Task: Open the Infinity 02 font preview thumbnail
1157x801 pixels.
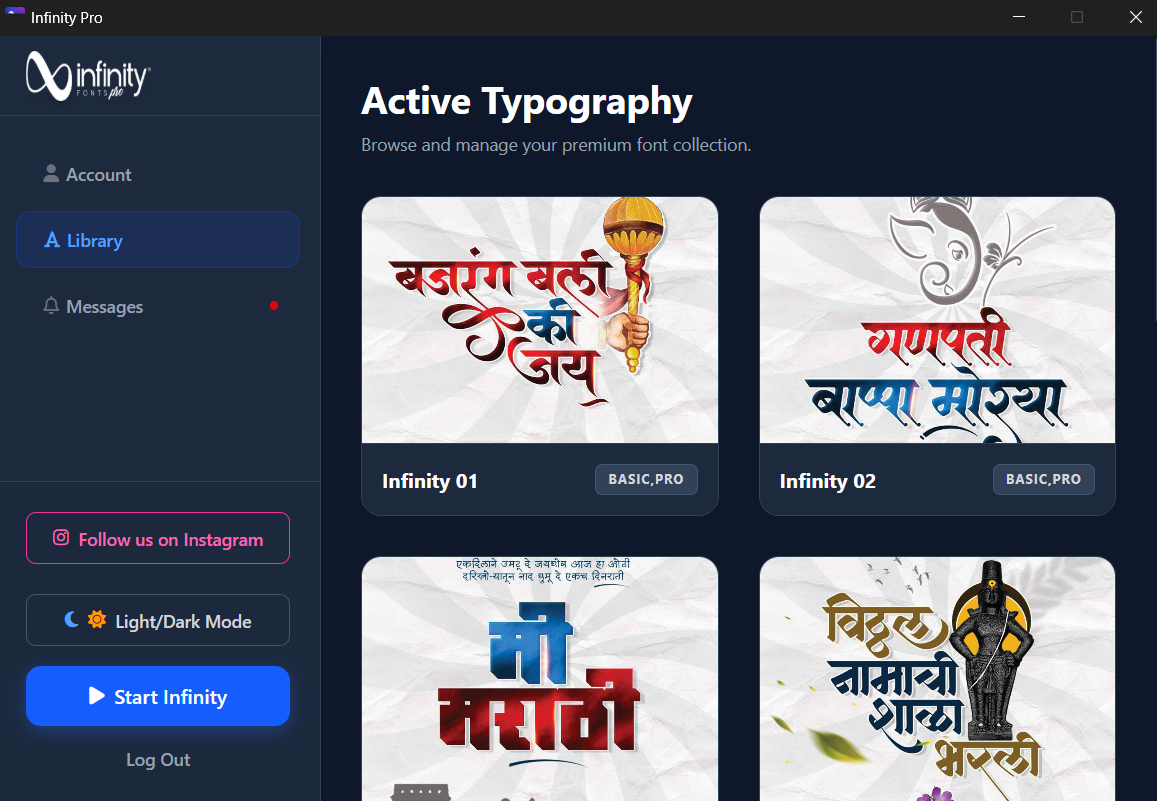Action: tap(937, 320)
